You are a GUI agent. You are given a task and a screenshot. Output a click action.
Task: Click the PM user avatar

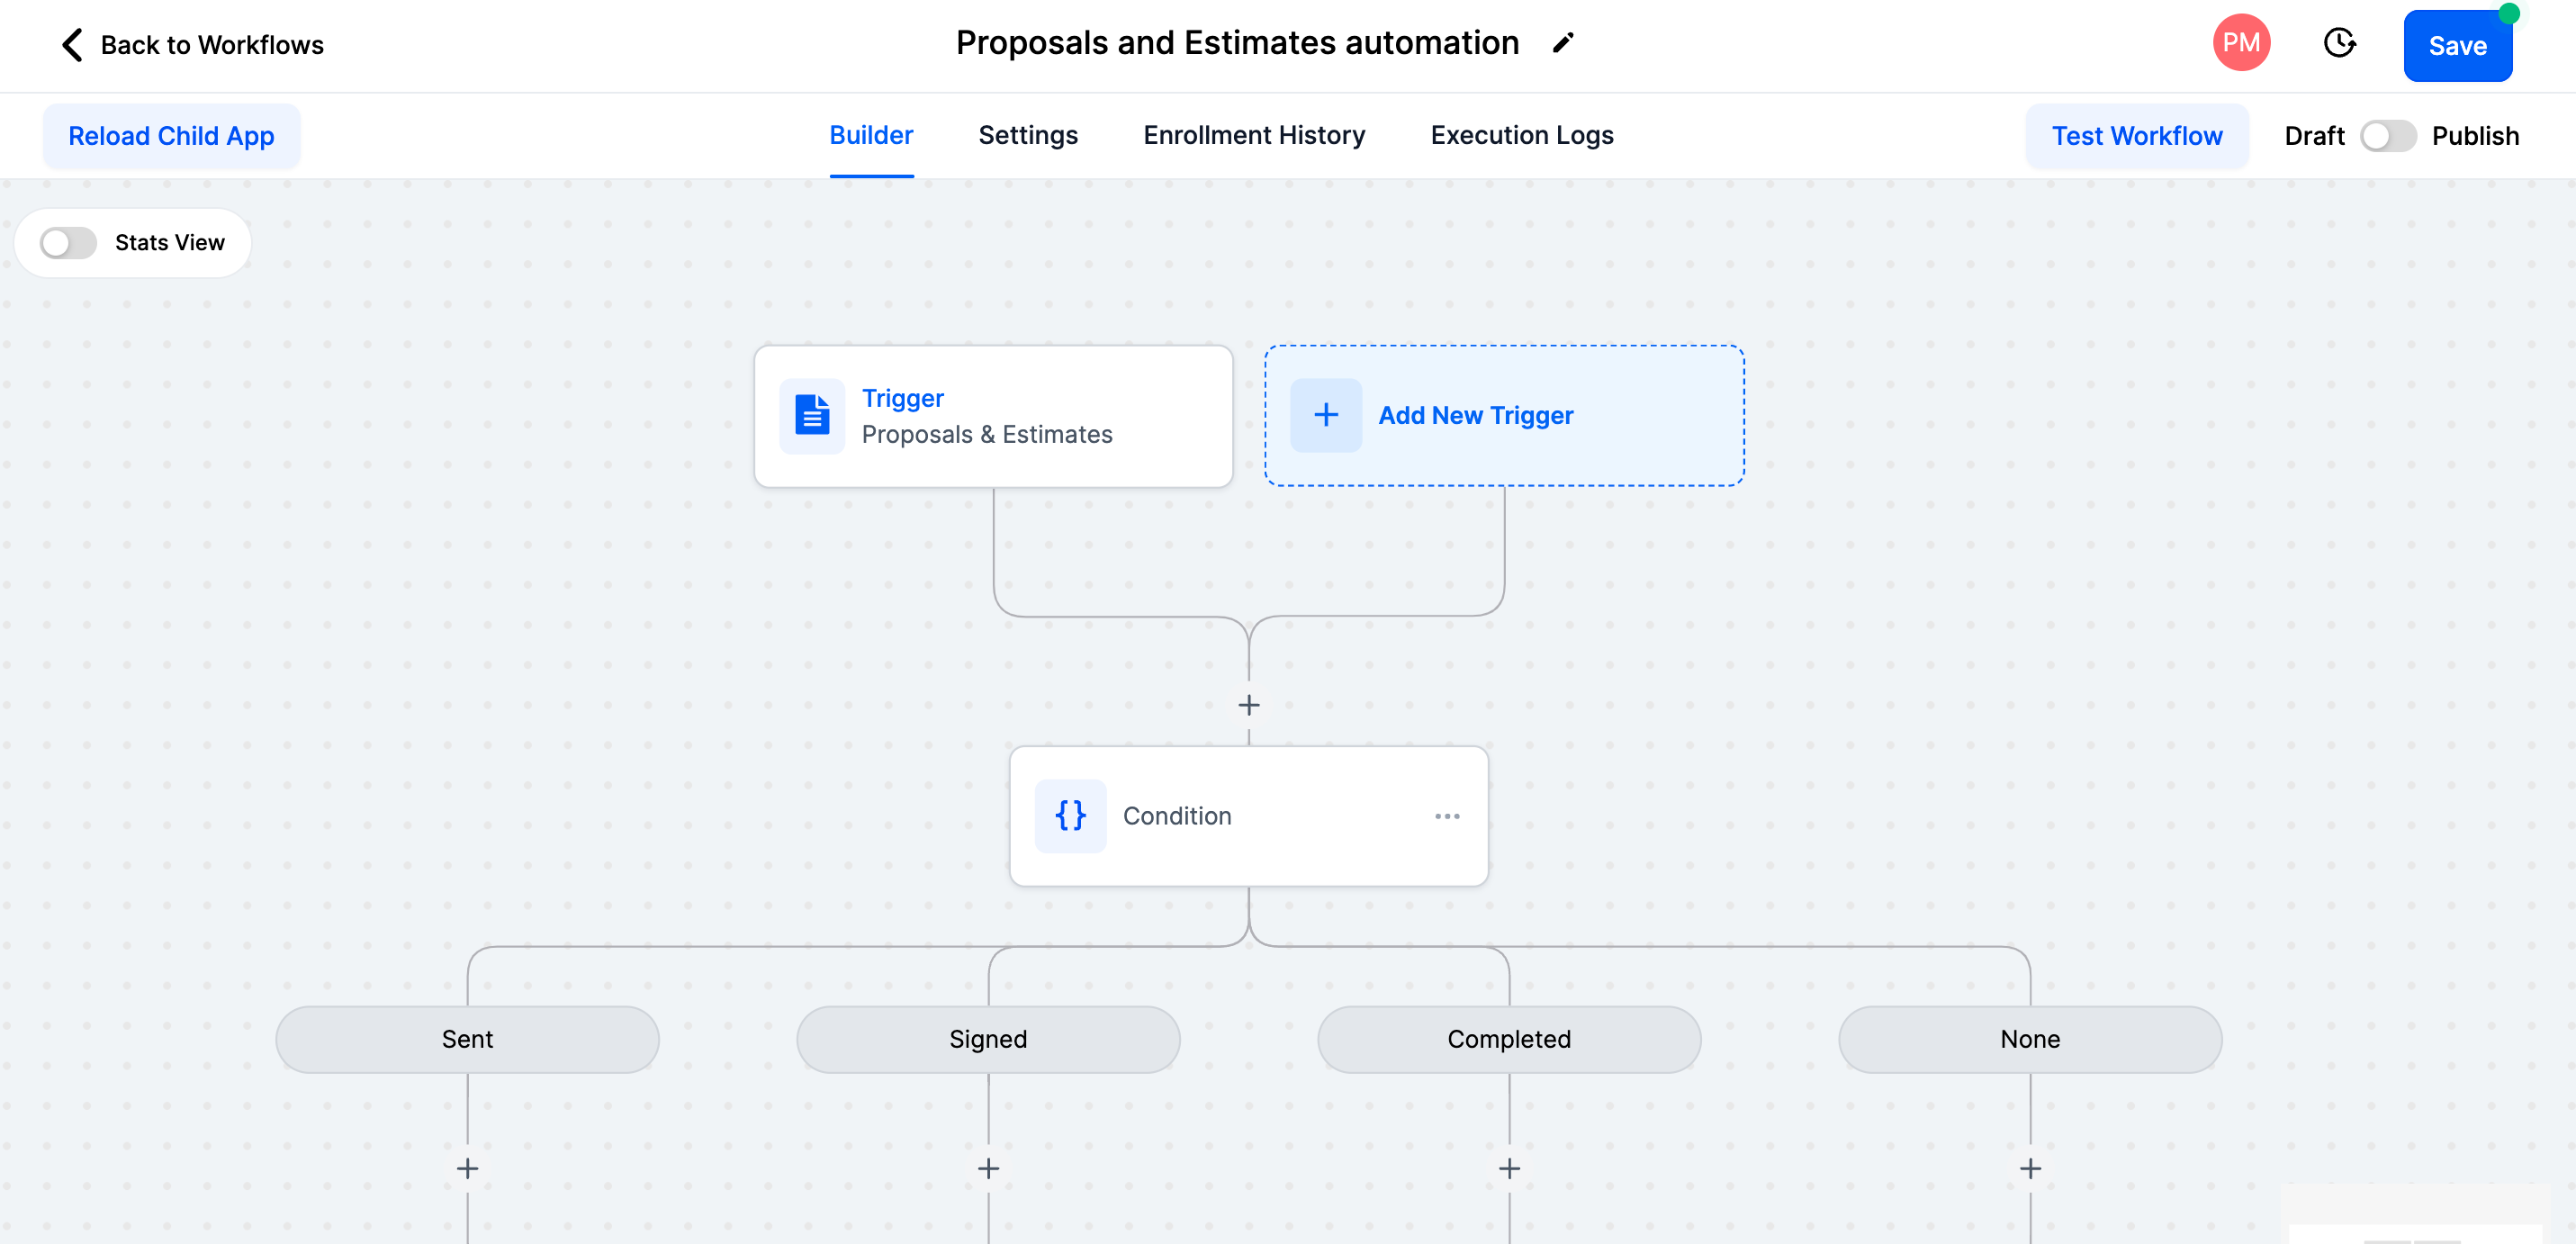click(x=2241, y=43)
